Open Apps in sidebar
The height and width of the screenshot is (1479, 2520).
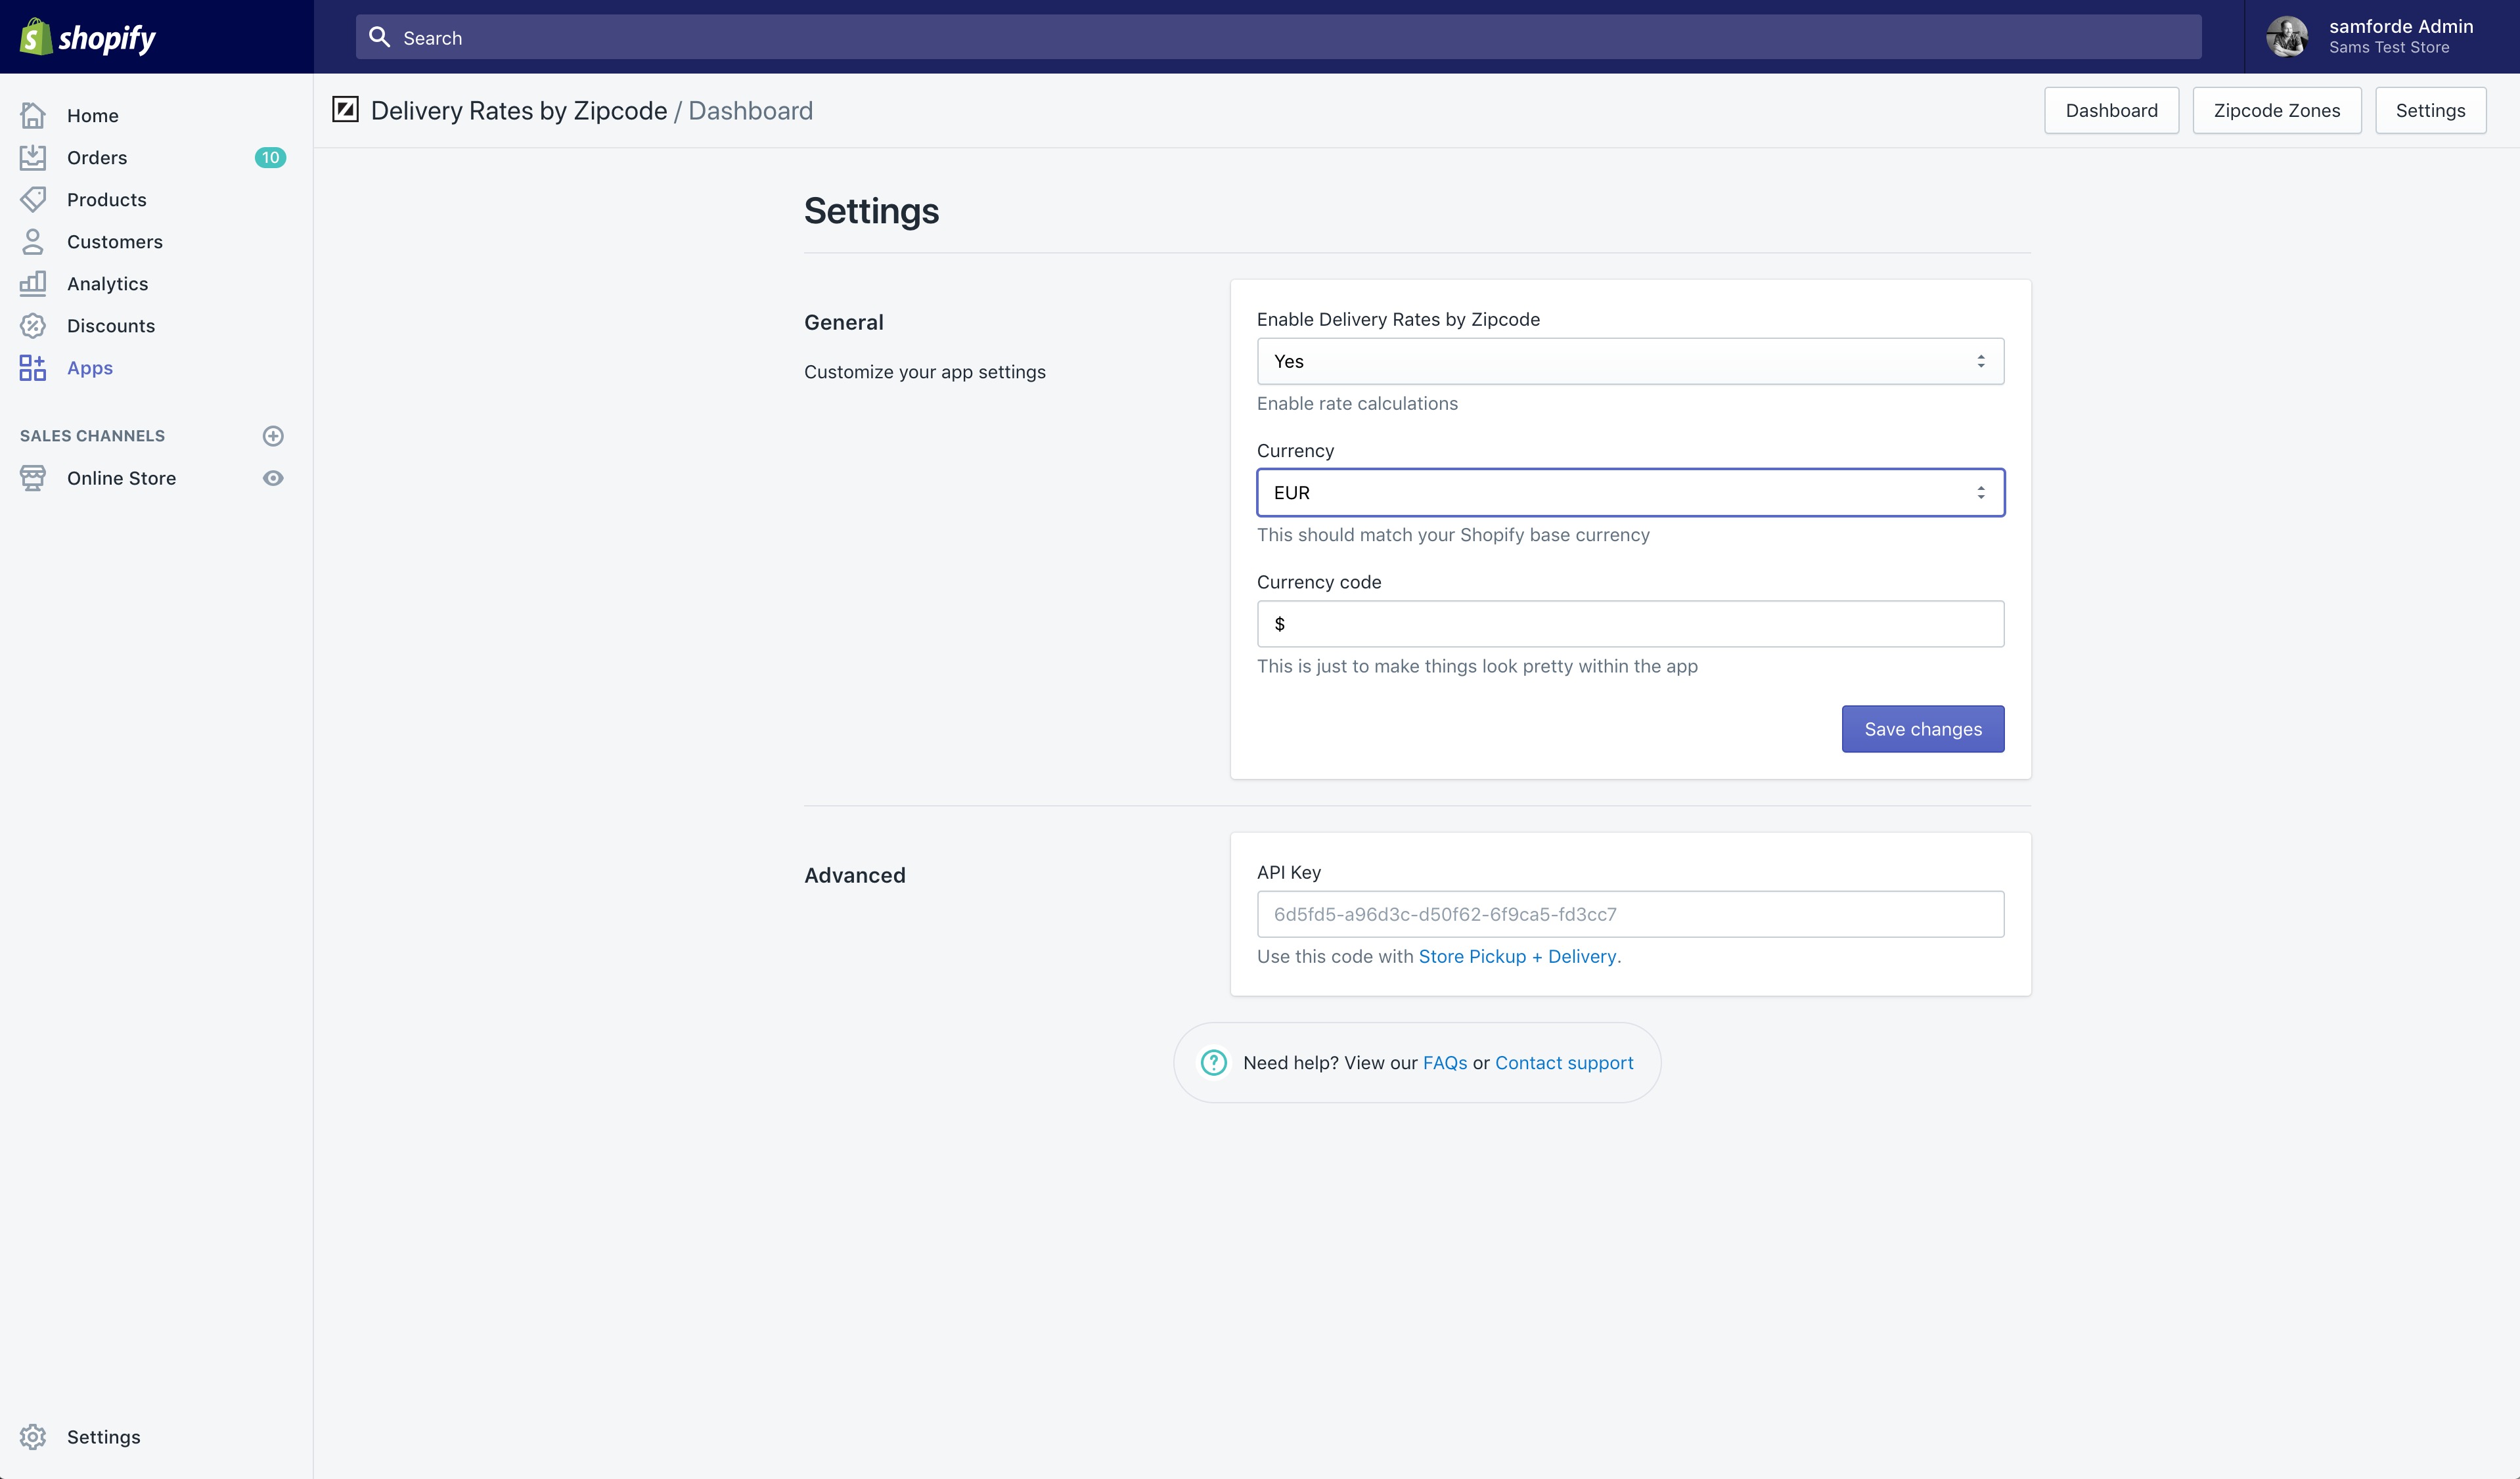coord(90,368)
